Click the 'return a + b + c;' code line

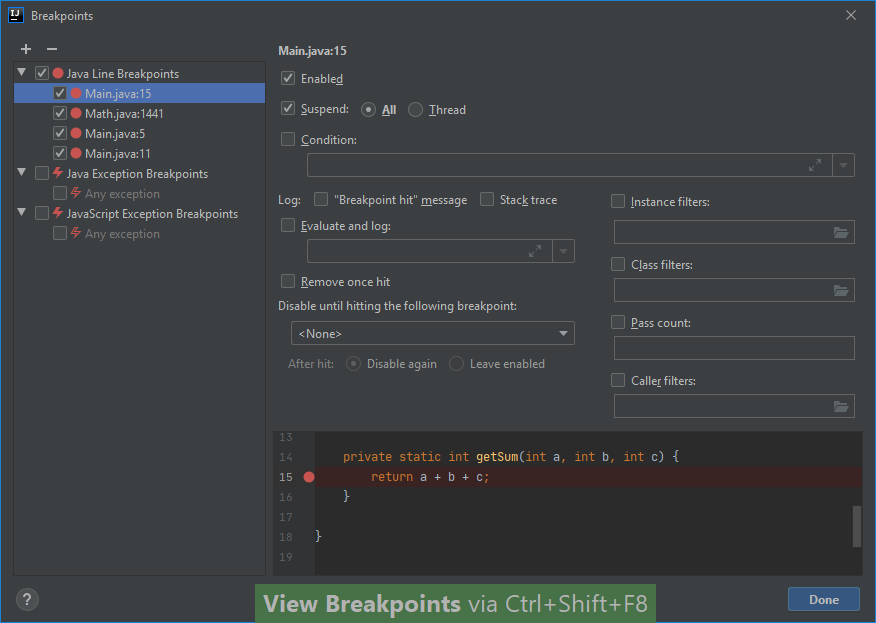click(430, 477)
